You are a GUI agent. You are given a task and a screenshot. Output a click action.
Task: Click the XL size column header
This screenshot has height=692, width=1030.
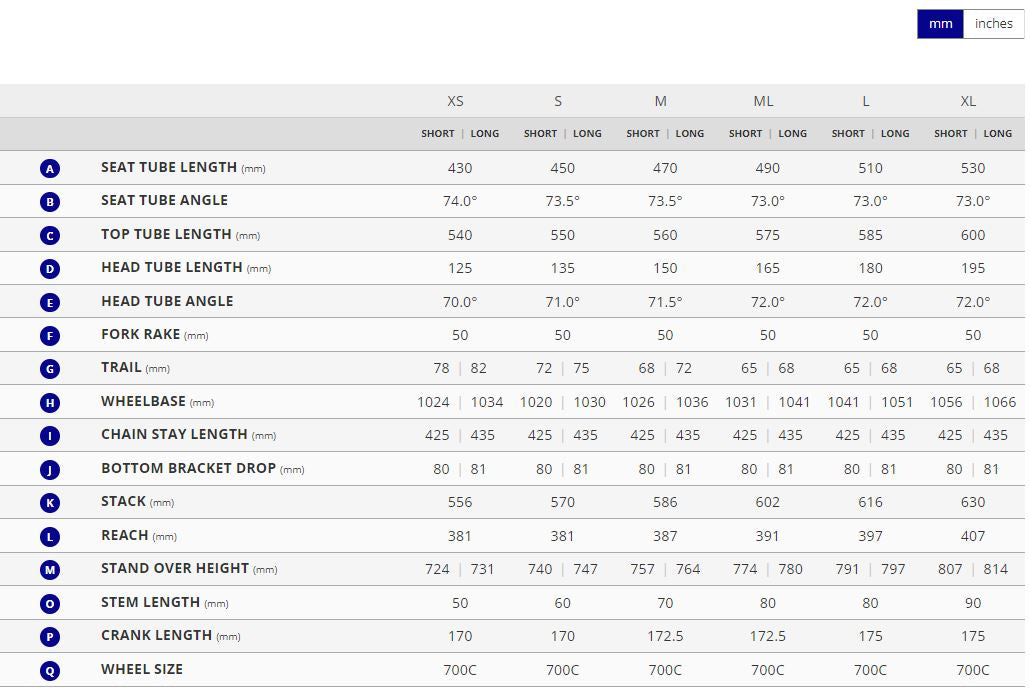pos(968,101)
